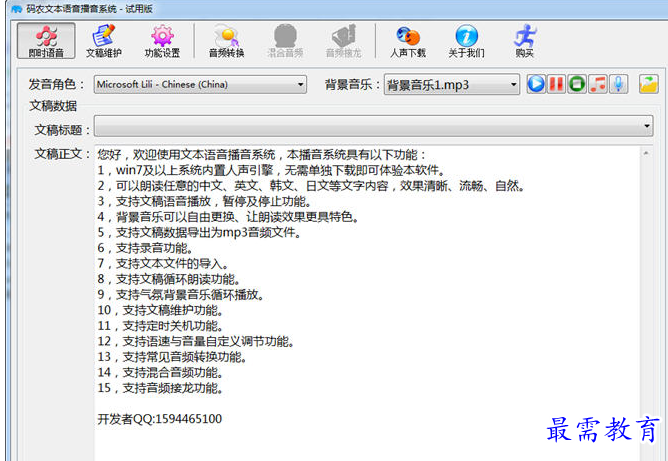This screenshot has width=668, height=461.
Task: Click the greyed 混合音频 mixed audio icon
Action: (285, 41)
